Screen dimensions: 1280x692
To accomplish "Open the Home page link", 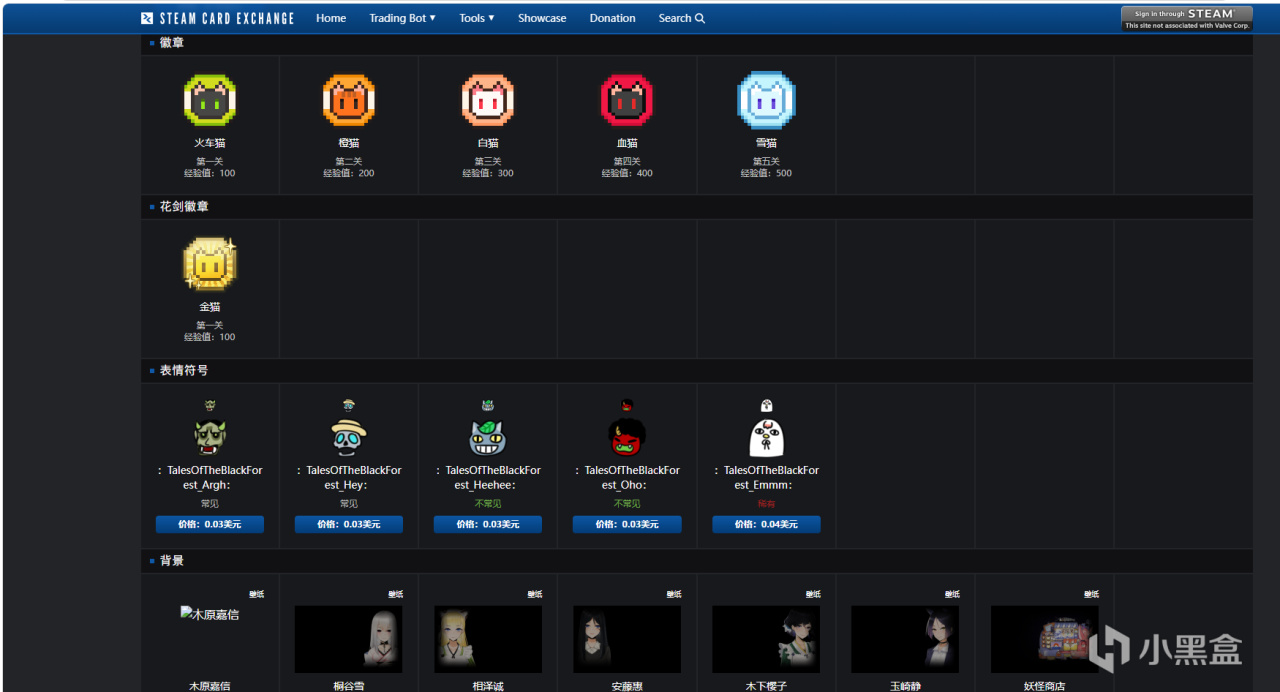I will [x=331, y=18].
